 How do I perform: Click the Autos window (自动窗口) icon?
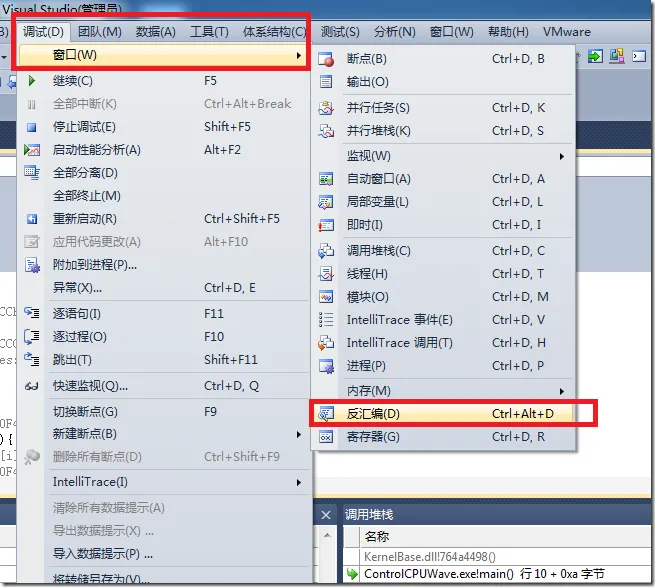326,179
